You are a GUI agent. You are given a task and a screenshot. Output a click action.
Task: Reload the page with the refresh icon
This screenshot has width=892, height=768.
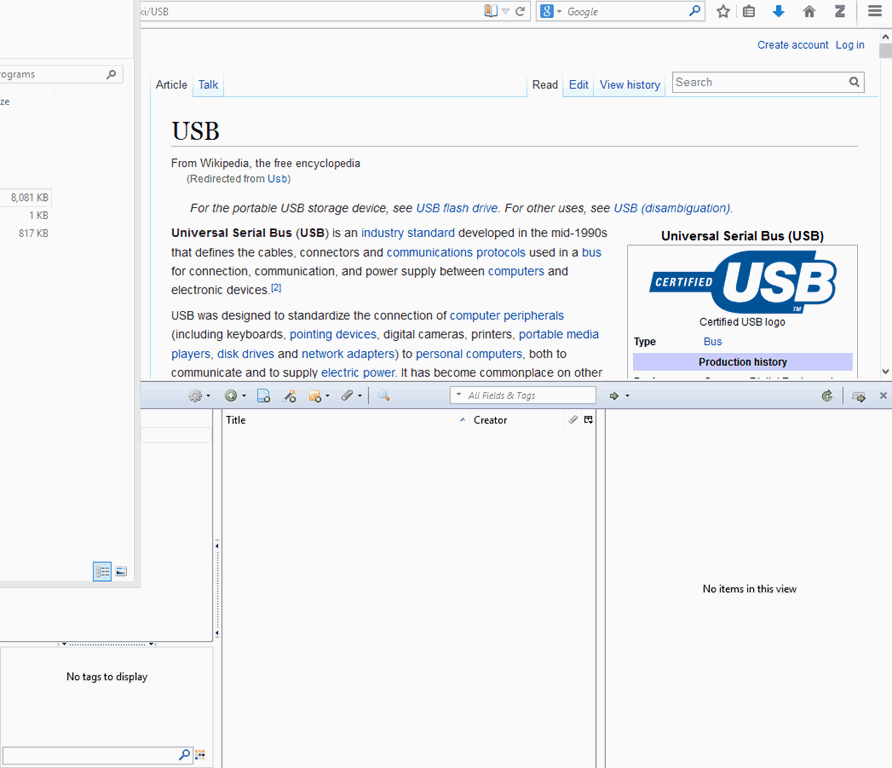[x=520, y=12]
